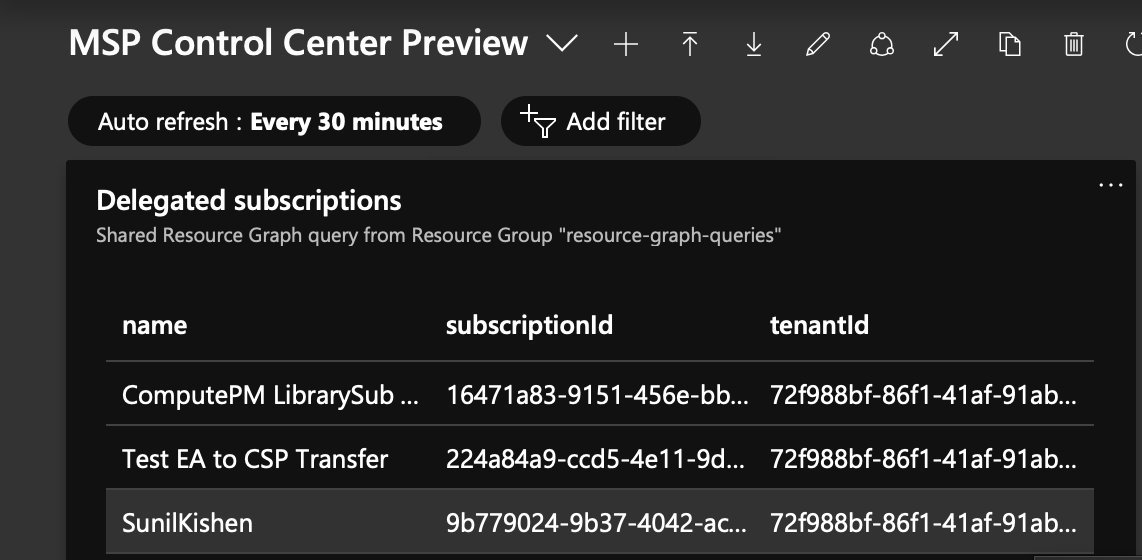The image size is (1142, 560).
Task: Click the Download dashboard arrow icon
Action: click(x=754, y=44)
